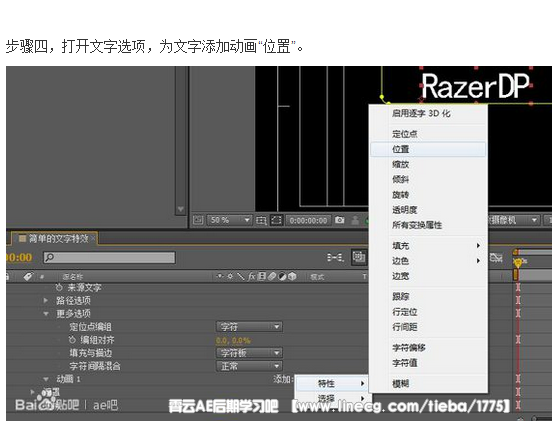Image resolution: width=552 pixels, height=423 pixels.
Task: Choose 缩放 in the property menu
Action: coord(428,164)
